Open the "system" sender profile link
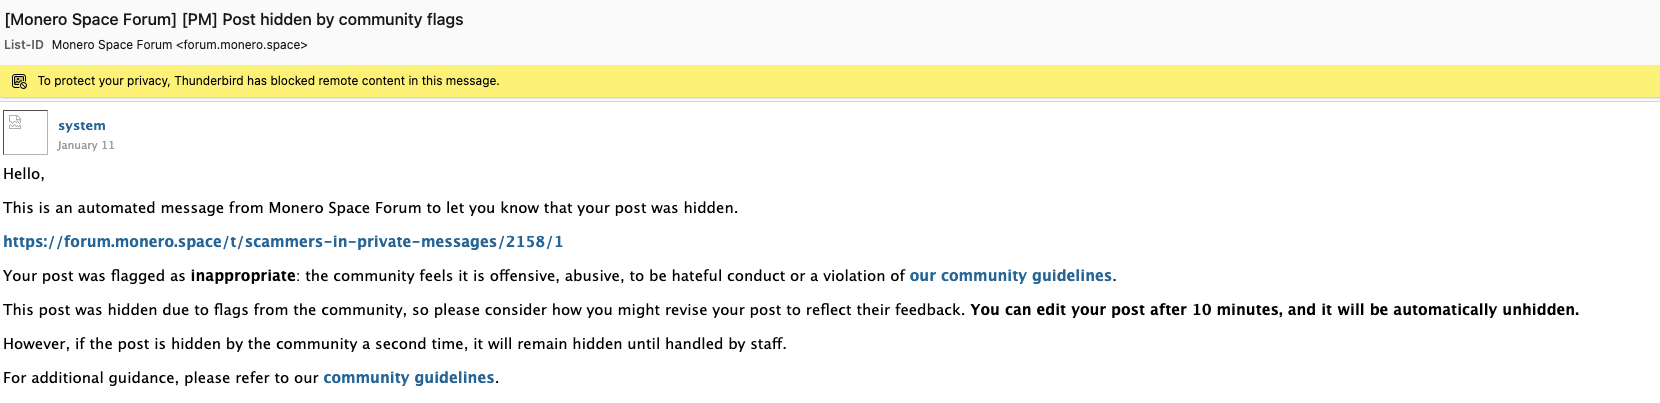The width and height of the screenshot is (1660, 403). tap(81, 125)
